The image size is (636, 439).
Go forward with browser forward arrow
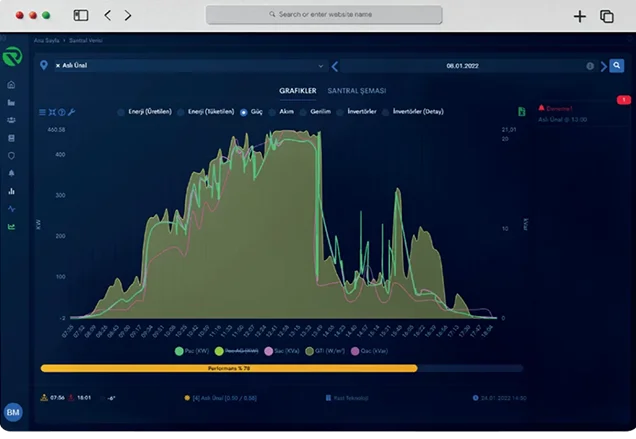pos(128,15)
